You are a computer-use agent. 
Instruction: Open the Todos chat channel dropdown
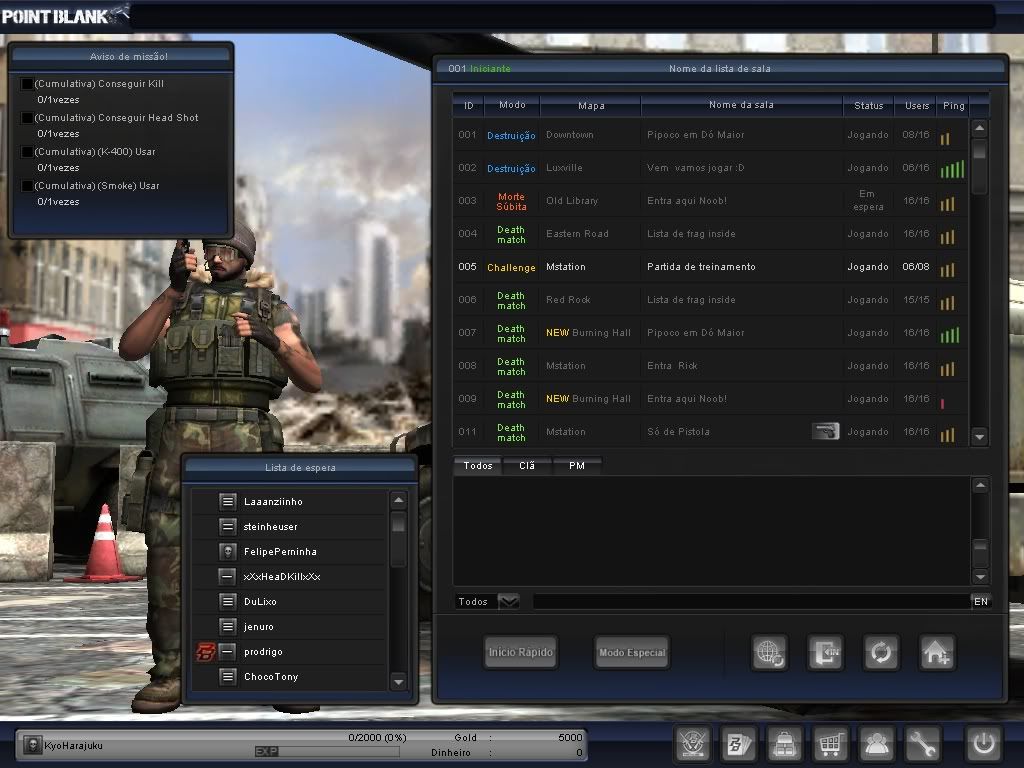[x=508, y=601]
